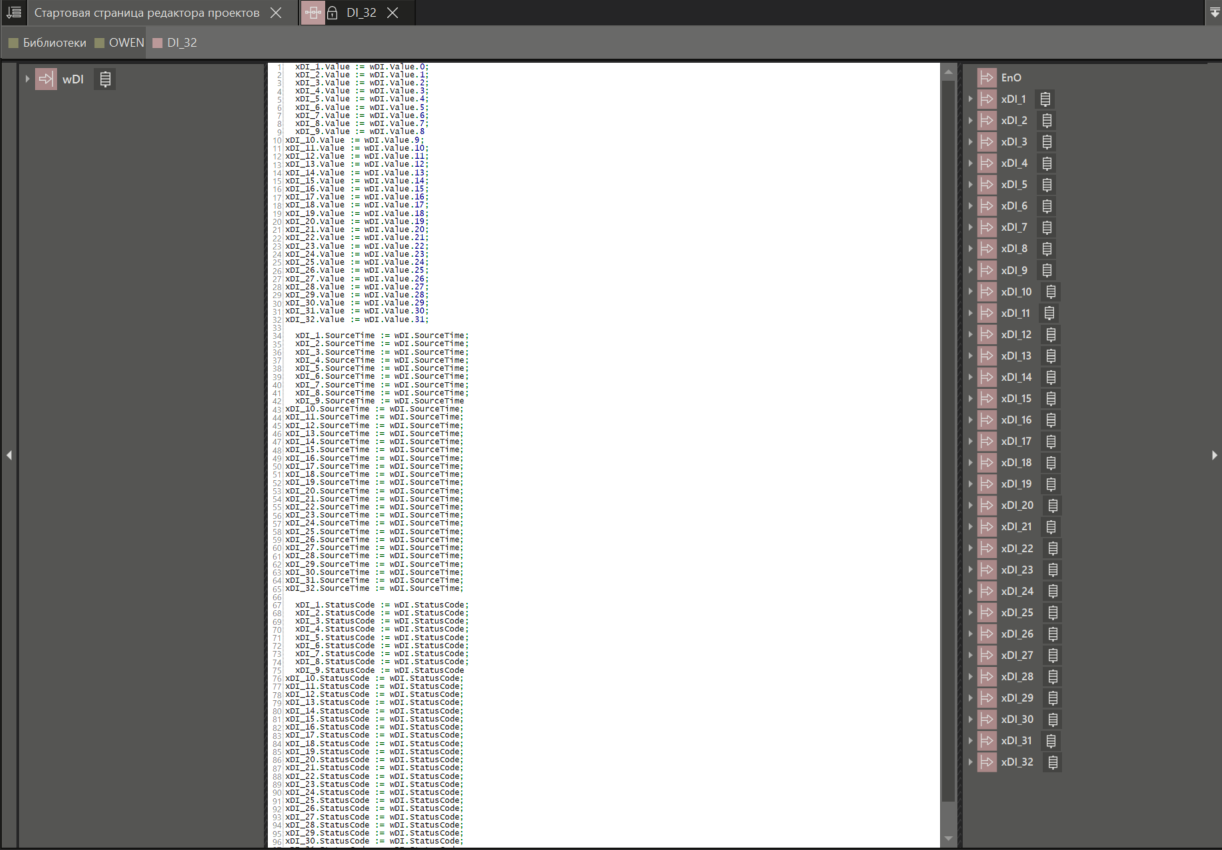1222x850 pixels.
Task: Select the xDI_31 output label
Action: [1016, 741]
